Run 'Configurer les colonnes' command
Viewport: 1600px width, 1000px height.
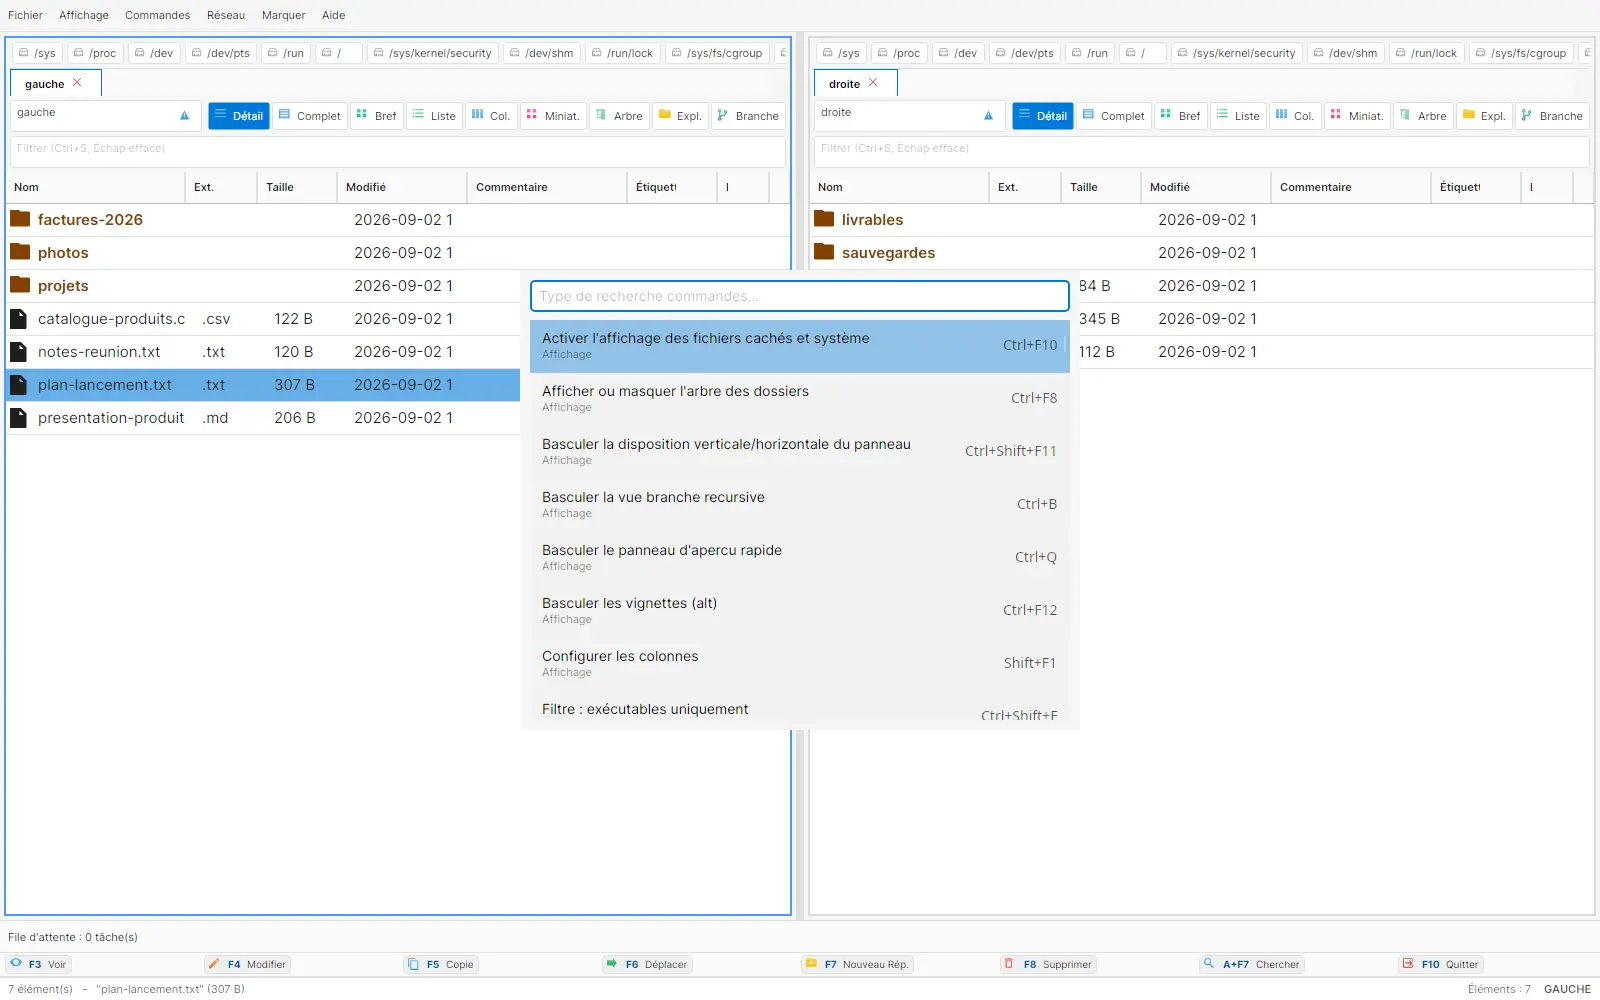pos(800,664)
